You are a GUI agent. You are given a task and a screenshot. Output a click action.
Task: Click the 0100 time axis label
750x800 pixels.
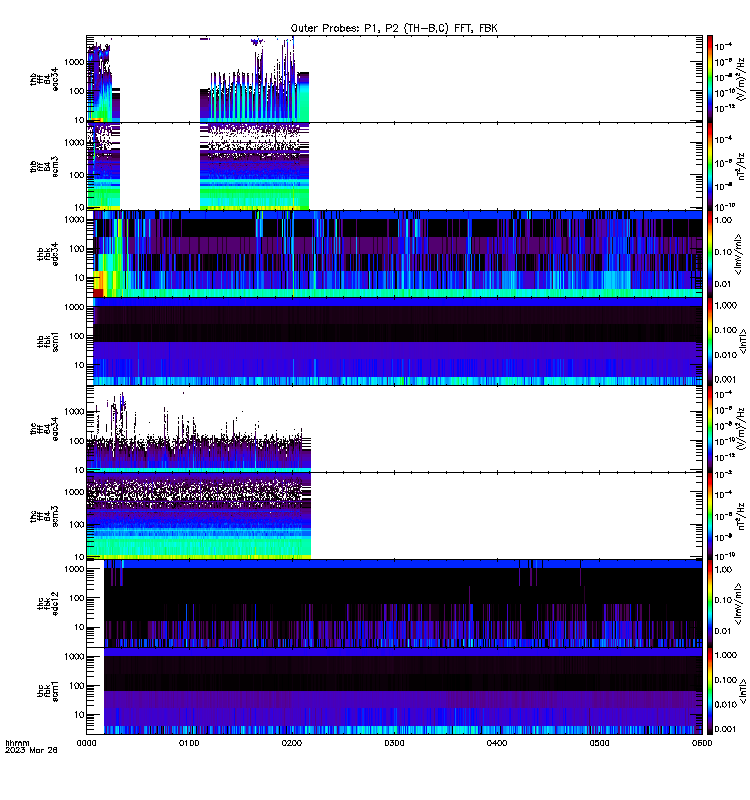189,743
